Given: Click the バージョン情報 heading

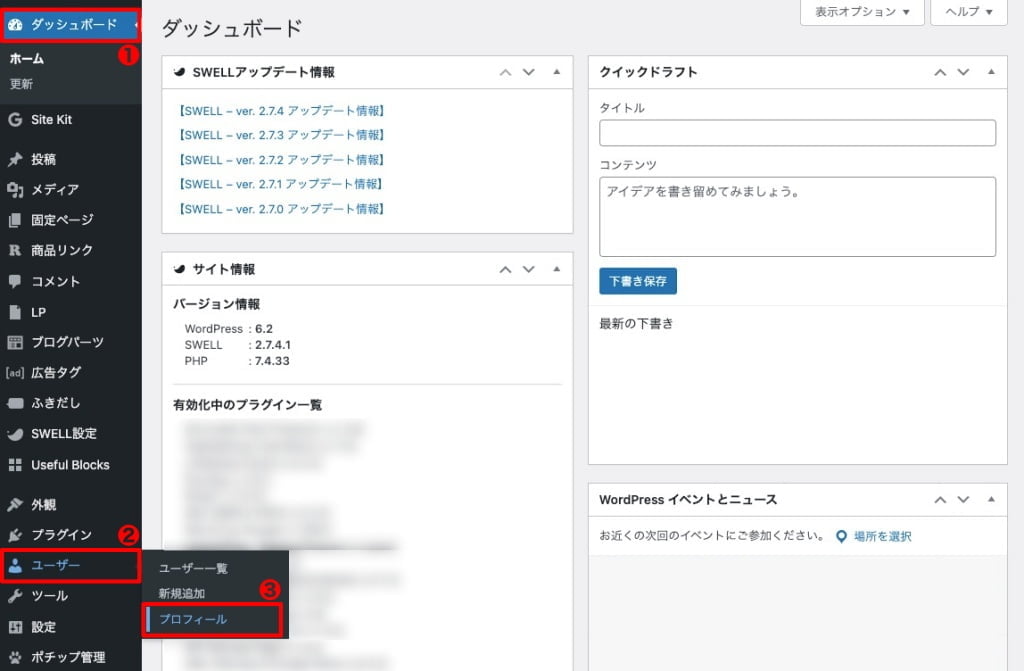Looking at the screenshot, I should point(216,304).
